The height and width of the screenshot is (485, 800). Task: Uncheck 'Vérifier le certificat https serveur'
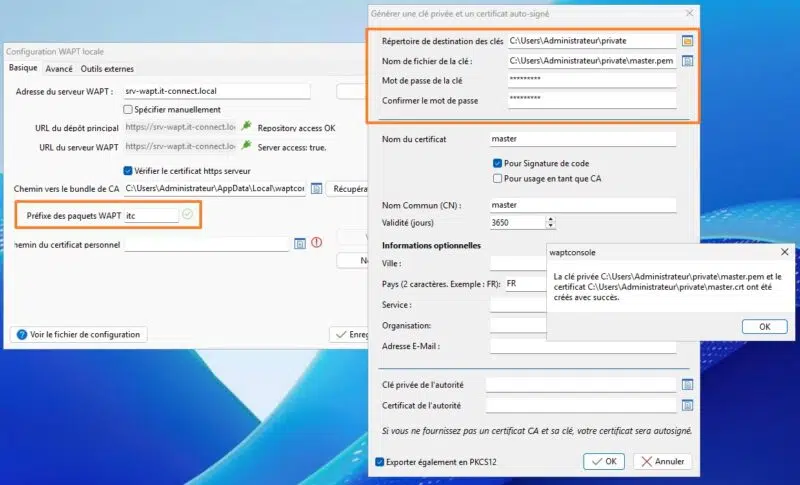point(128,171)
